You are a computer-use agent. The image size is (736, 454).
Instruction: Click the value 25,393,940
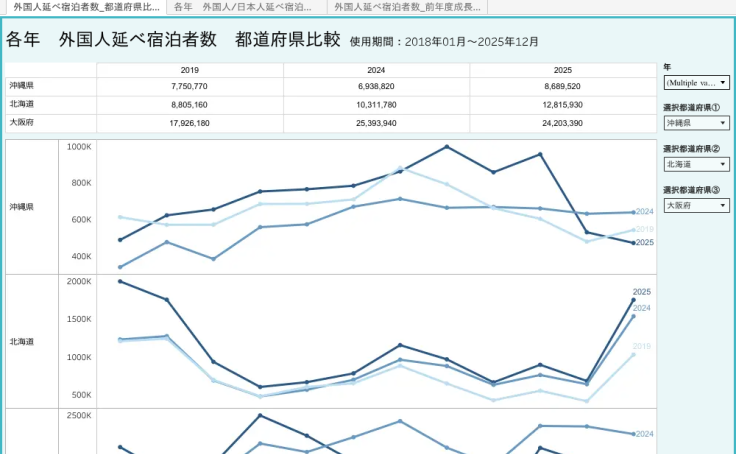click(x=376, y=123)
